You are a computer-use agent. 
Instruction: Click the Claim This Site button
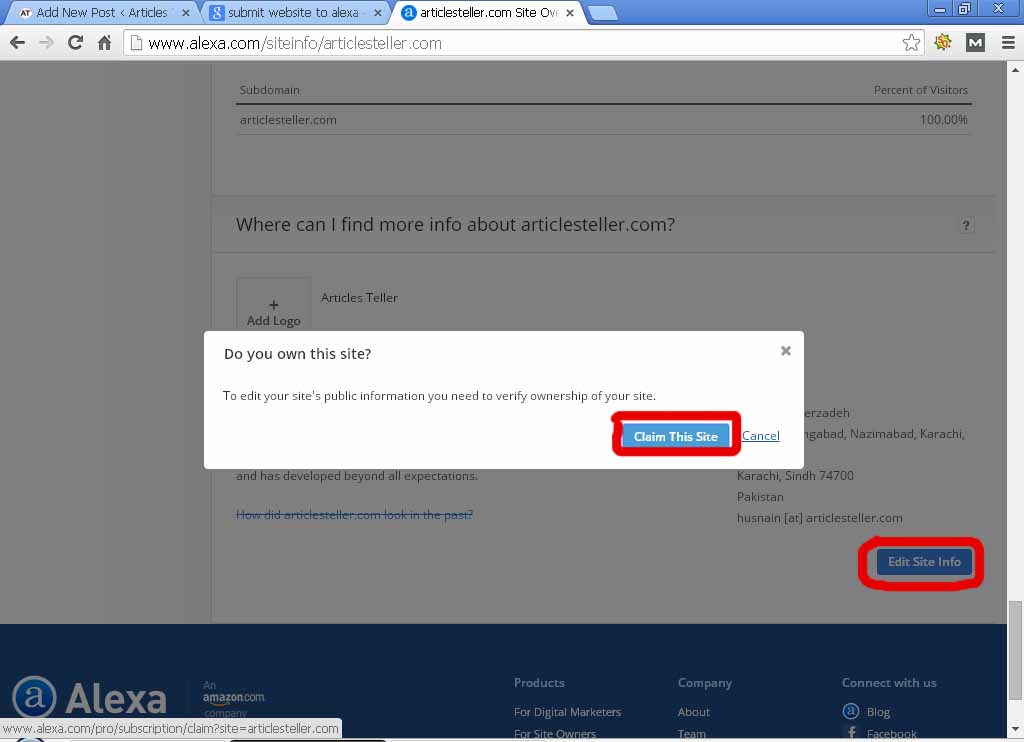pos(675,436)
